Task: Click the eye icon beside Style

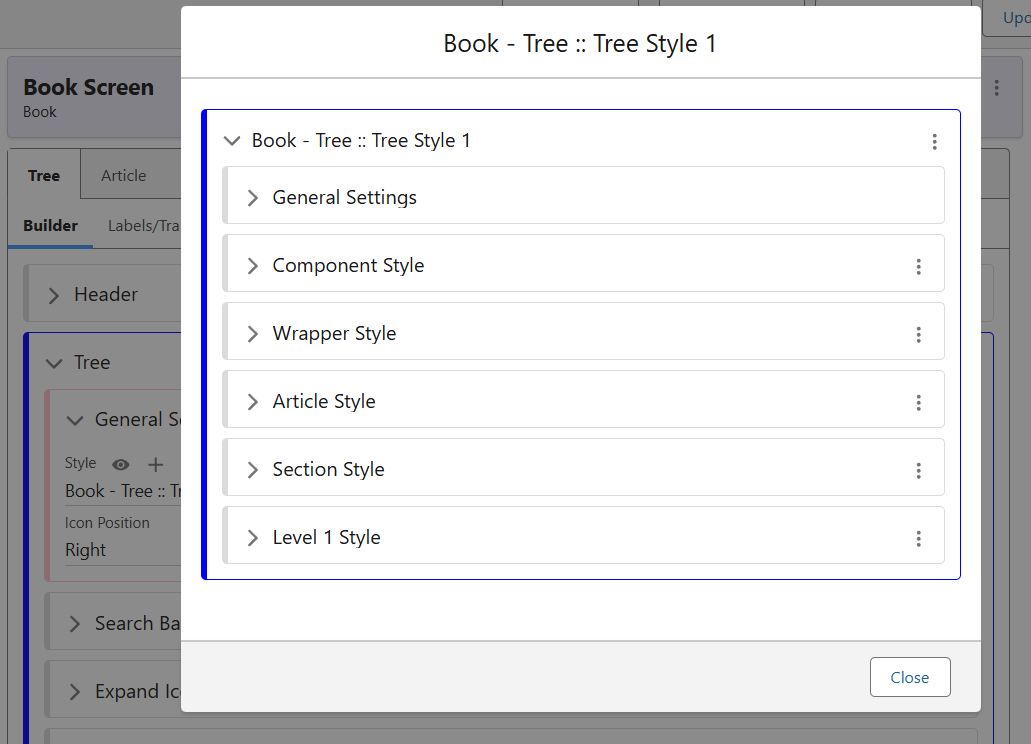Action: (121, 464)
